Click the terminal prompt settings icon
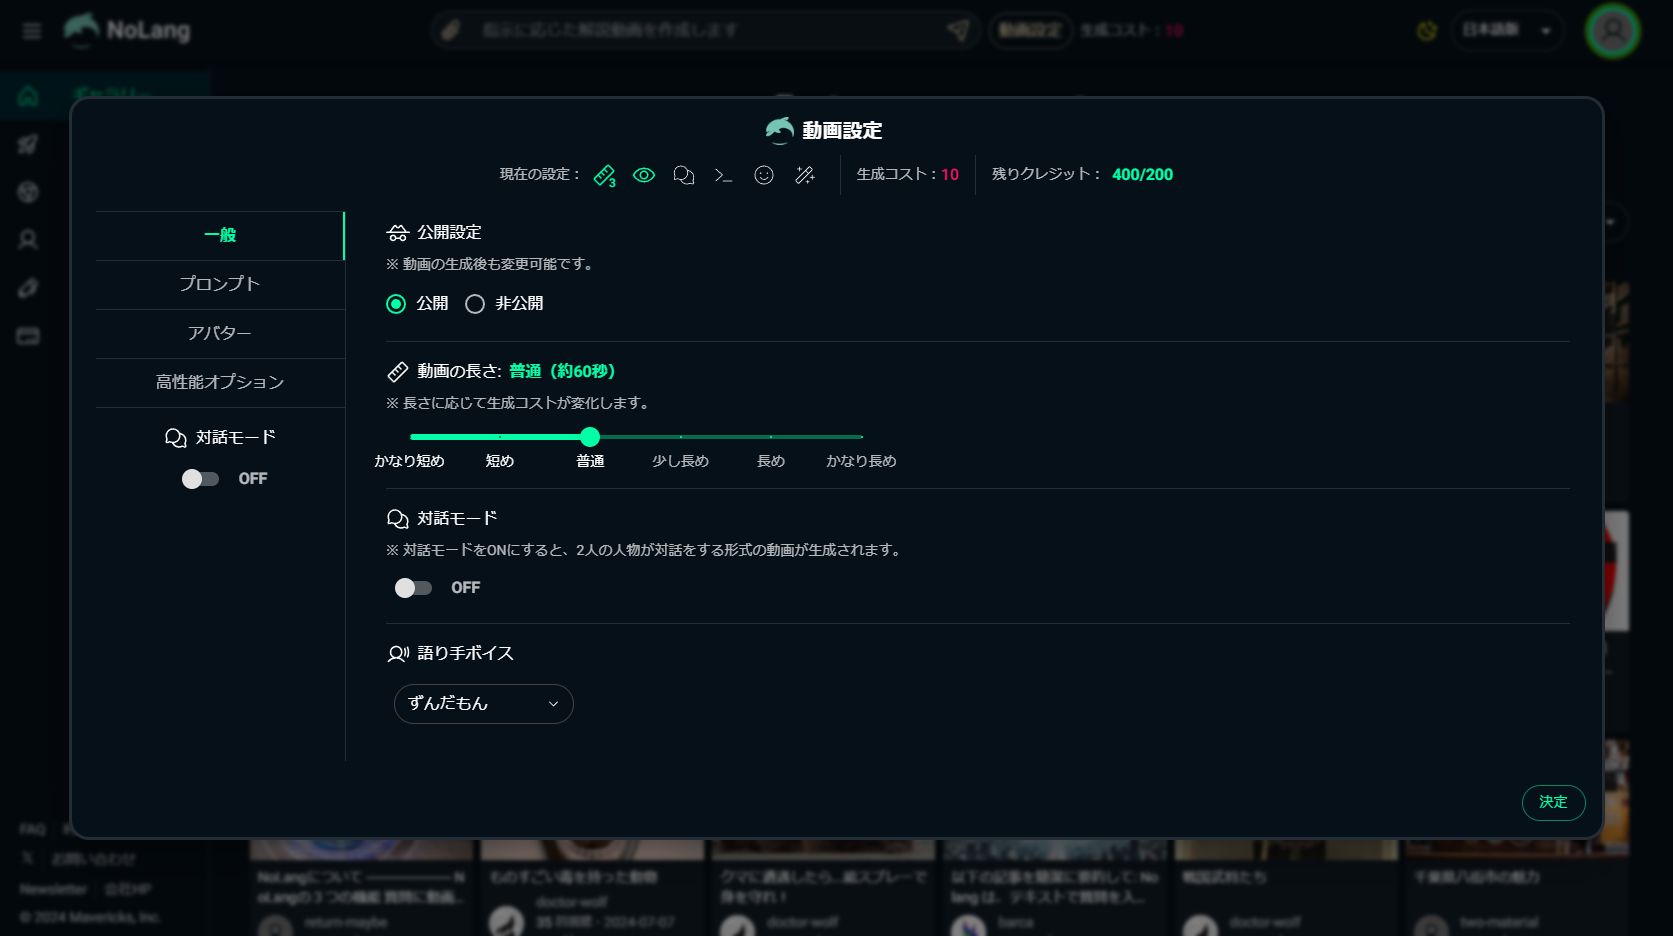1673x936 pixels. (723, 175)
